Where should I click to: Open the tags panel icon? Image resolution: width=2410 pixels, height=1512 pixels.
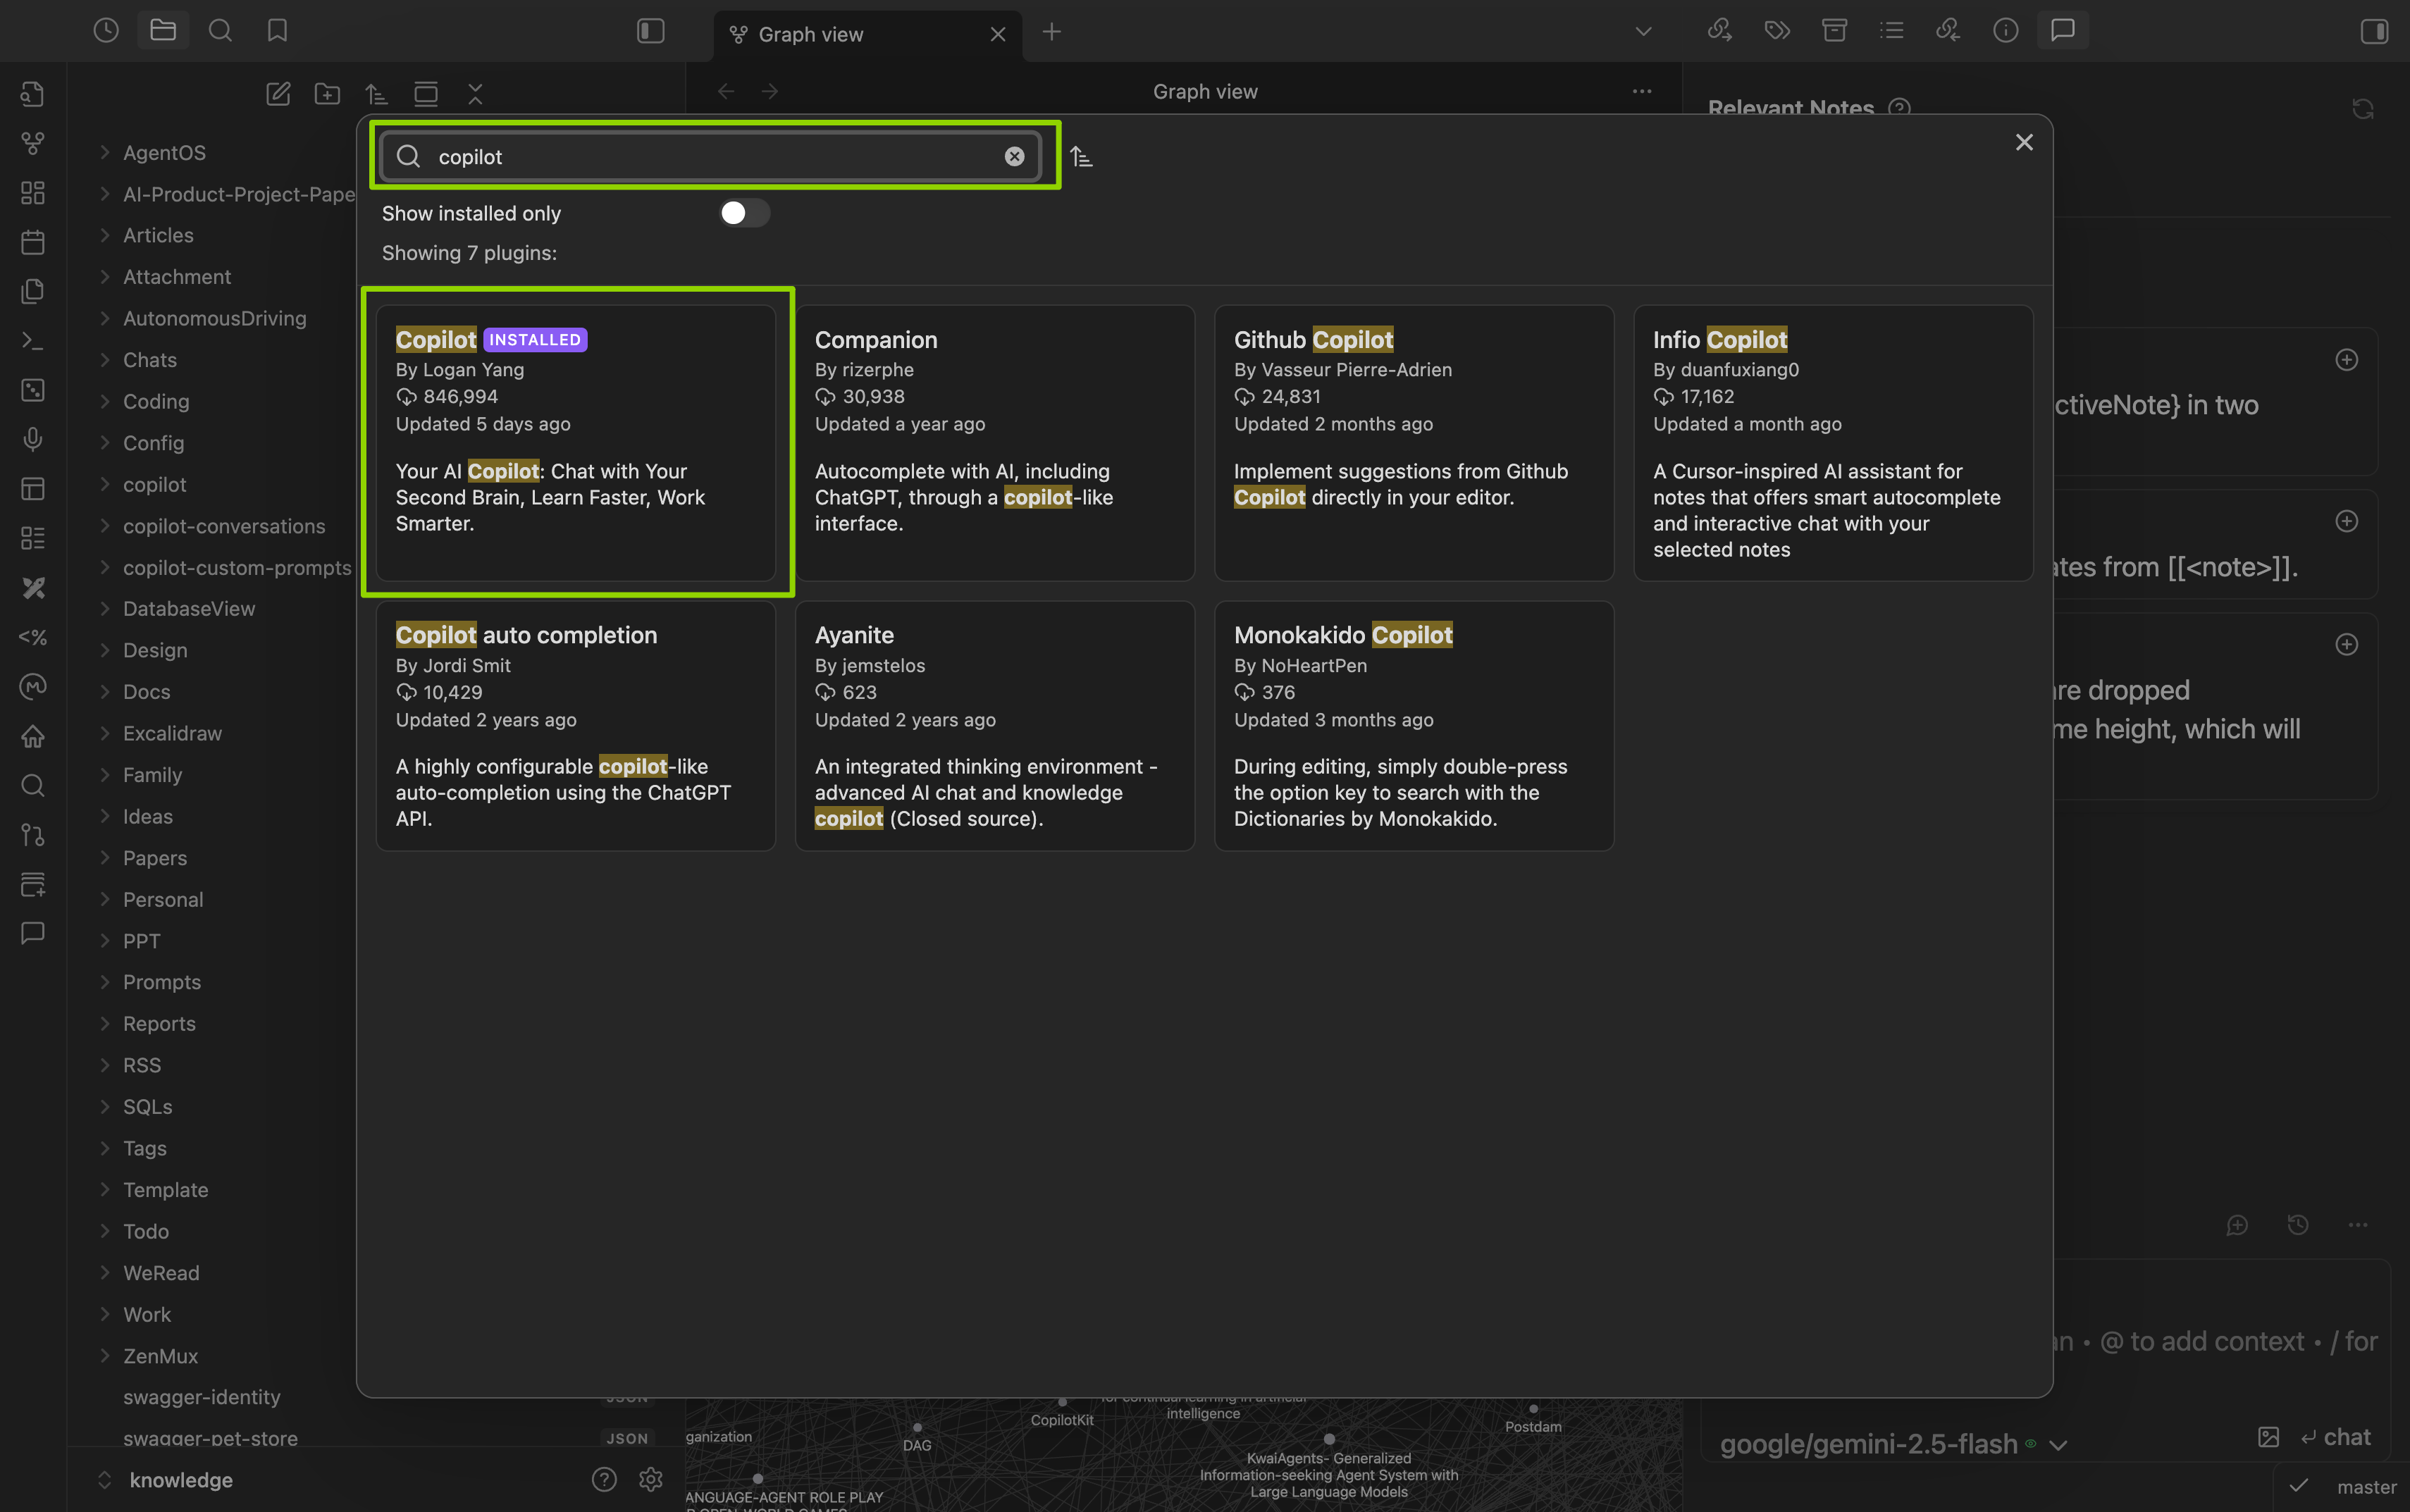[x=1777, y=31]
